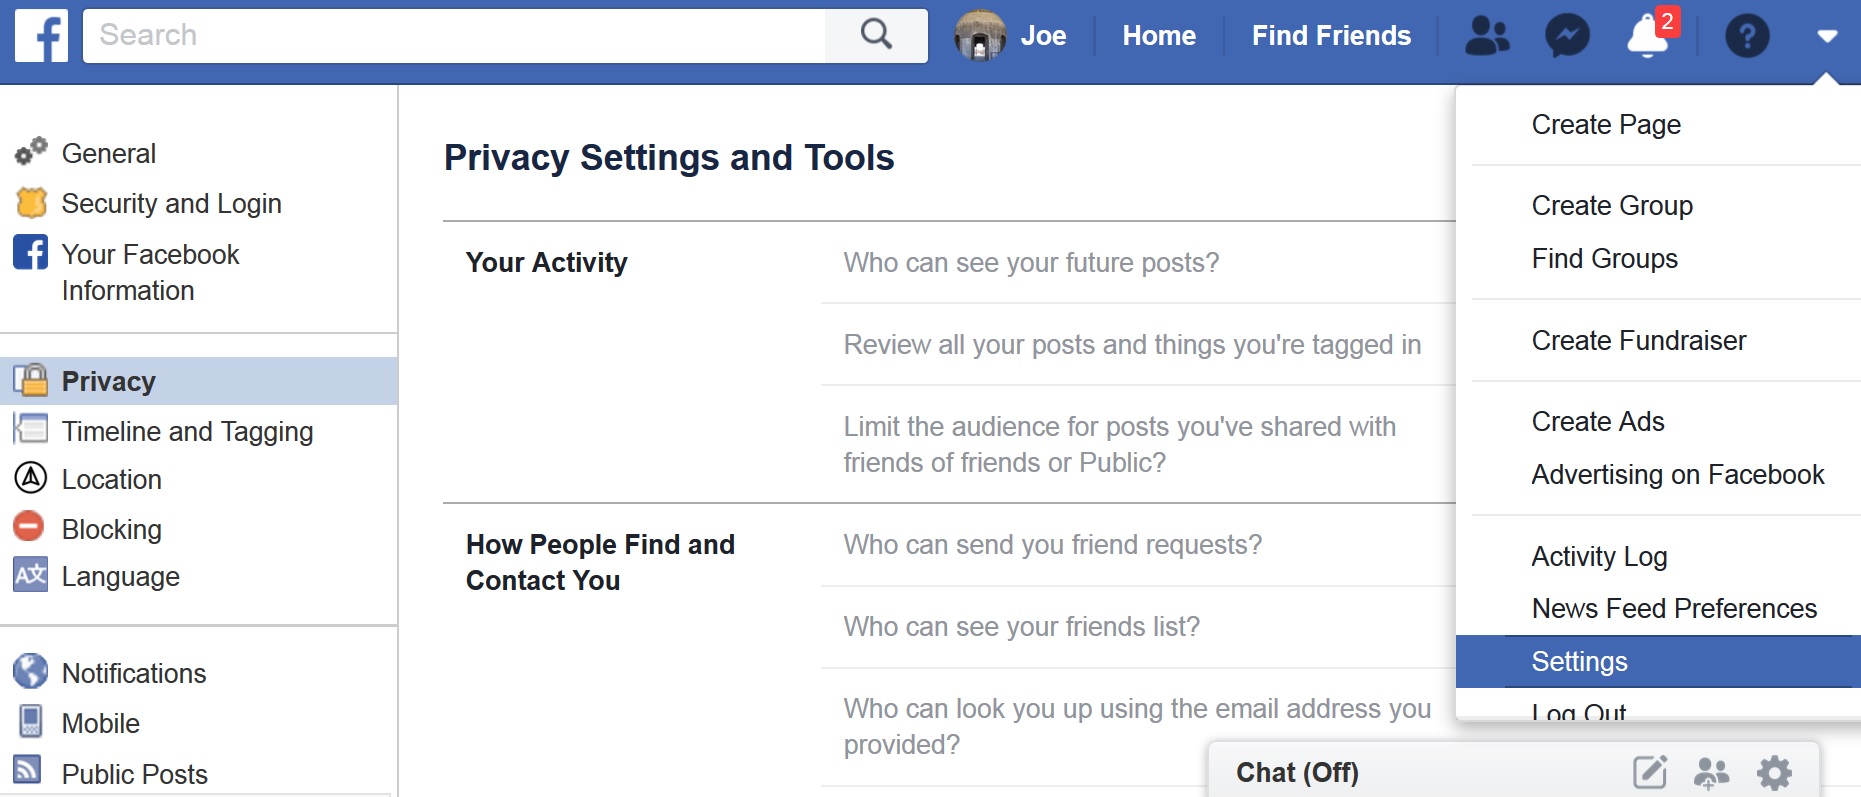
Task: Click the new message compose icon in chat bar
Action: [x=1650, y=772]
